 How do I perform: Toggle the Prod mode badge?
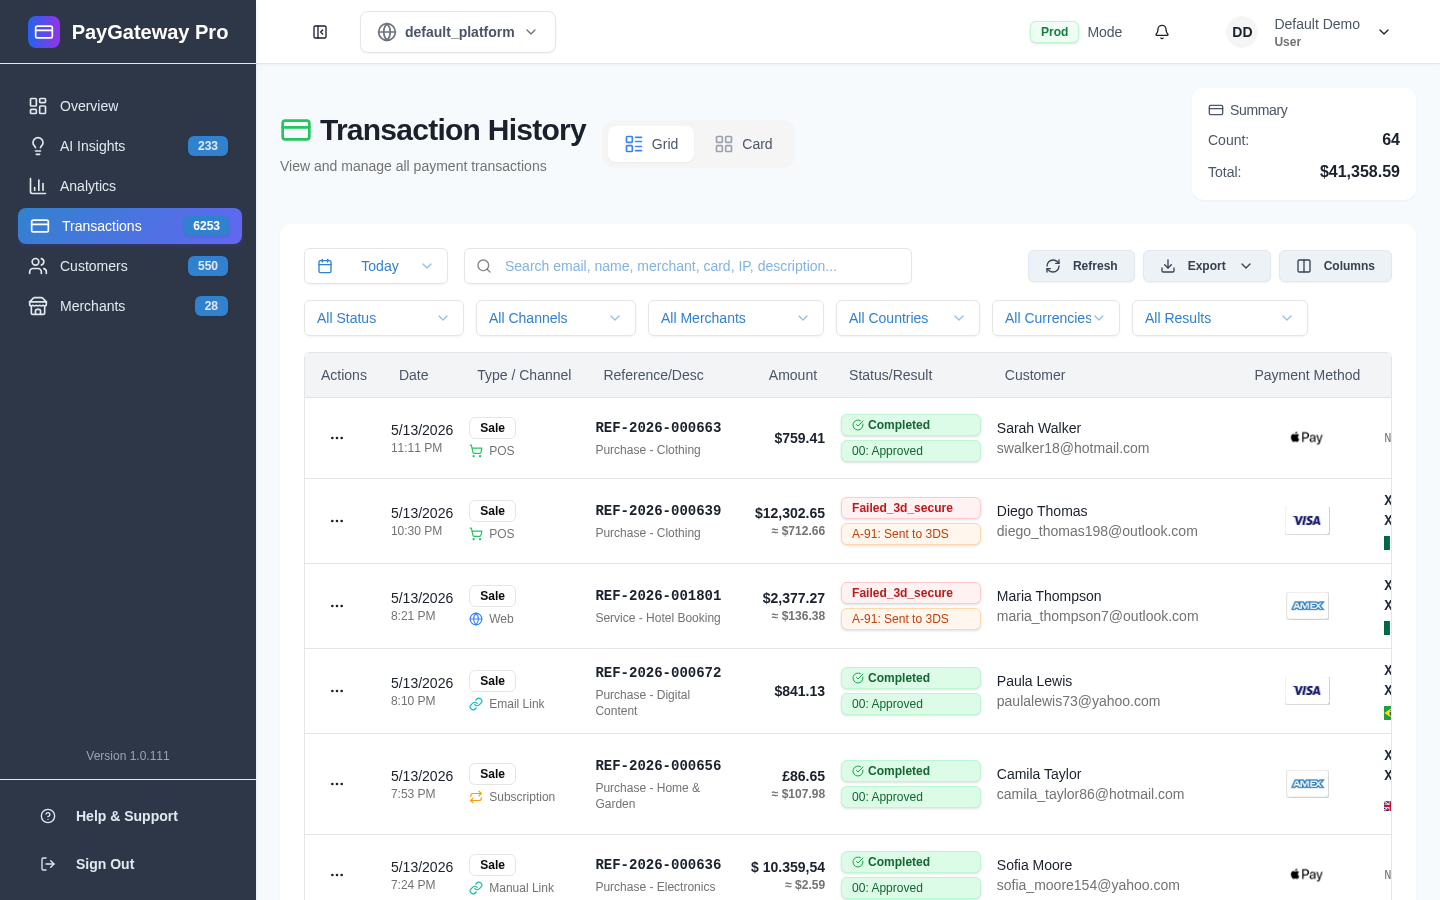[1054, 32]
